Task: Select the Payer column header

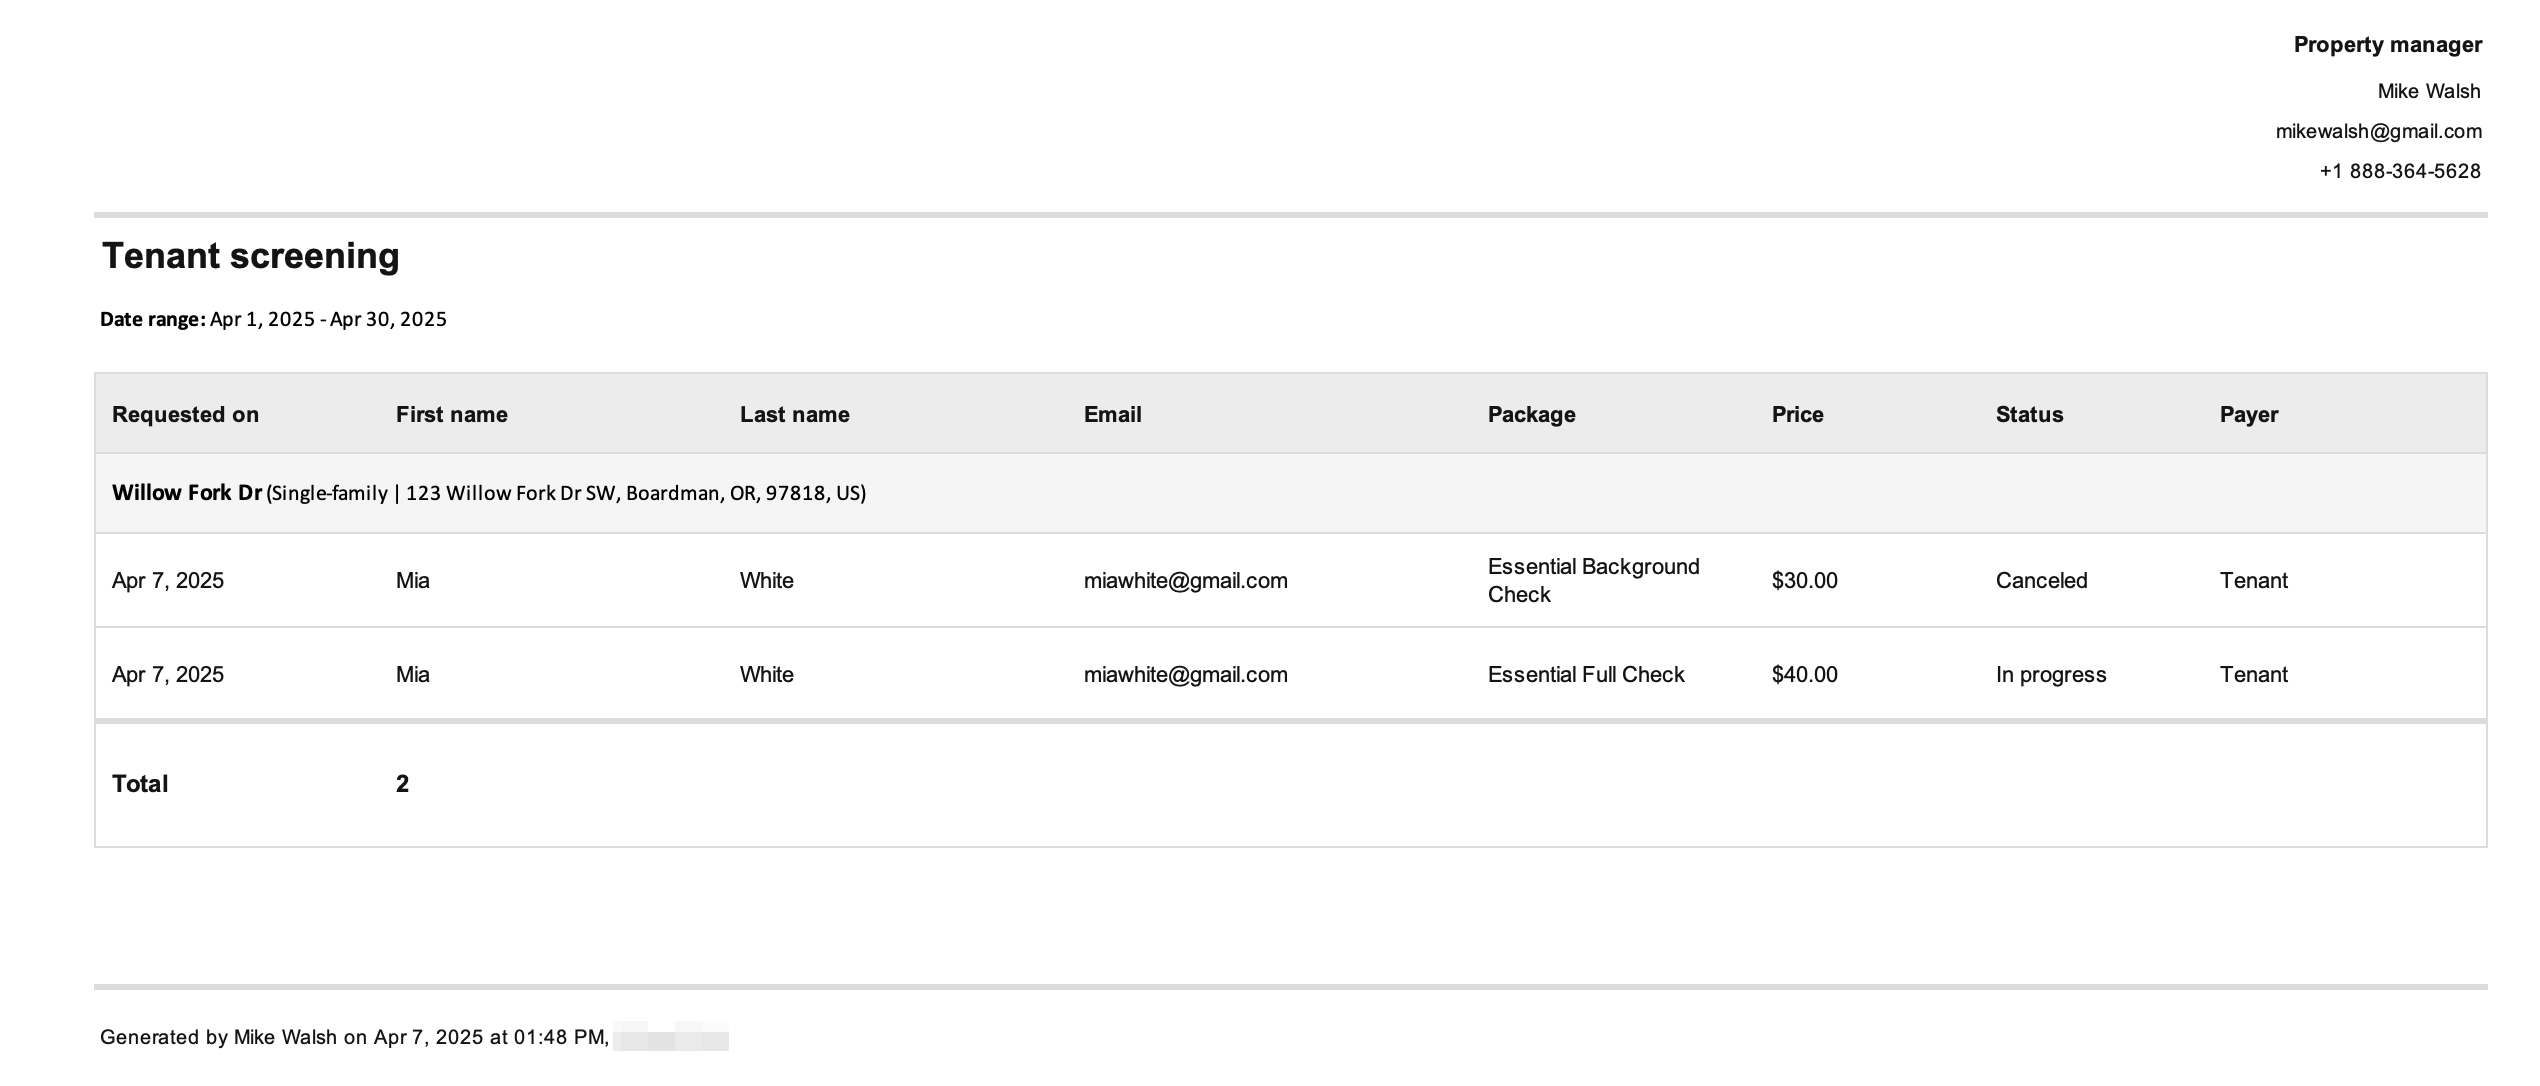Action: (x=2249, y=414)
